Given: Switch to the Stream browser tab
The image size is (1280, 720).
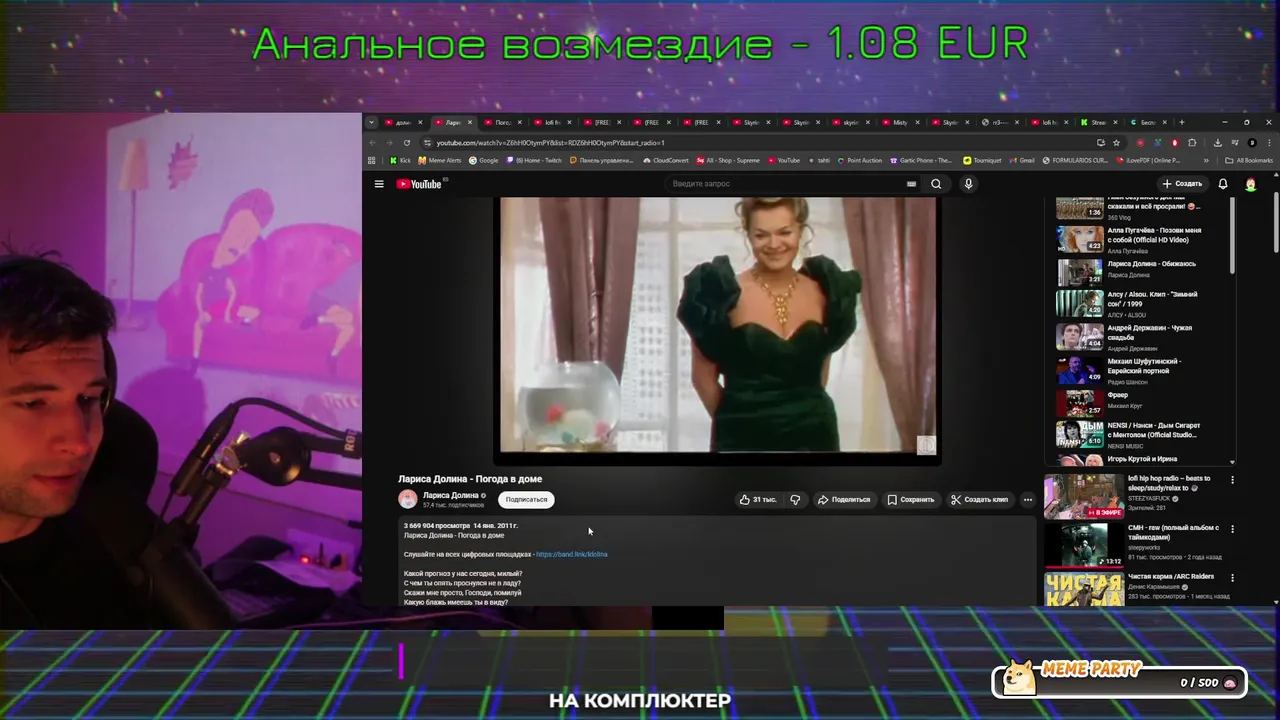Looking at the screenshot, I should 1099,122.
